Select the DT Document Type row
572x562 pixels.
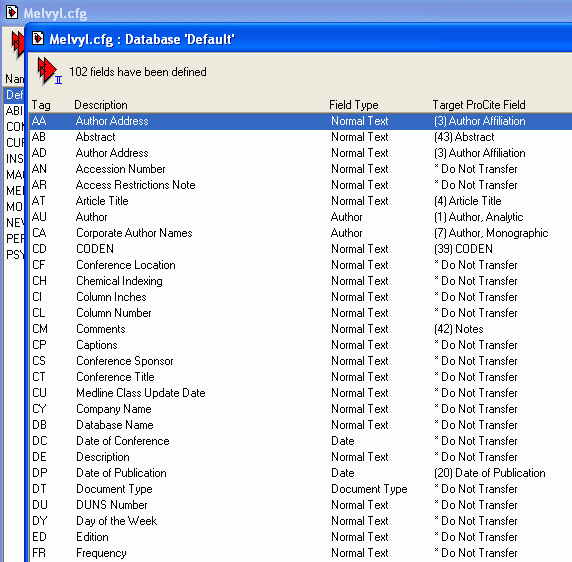tap(301, 489)
